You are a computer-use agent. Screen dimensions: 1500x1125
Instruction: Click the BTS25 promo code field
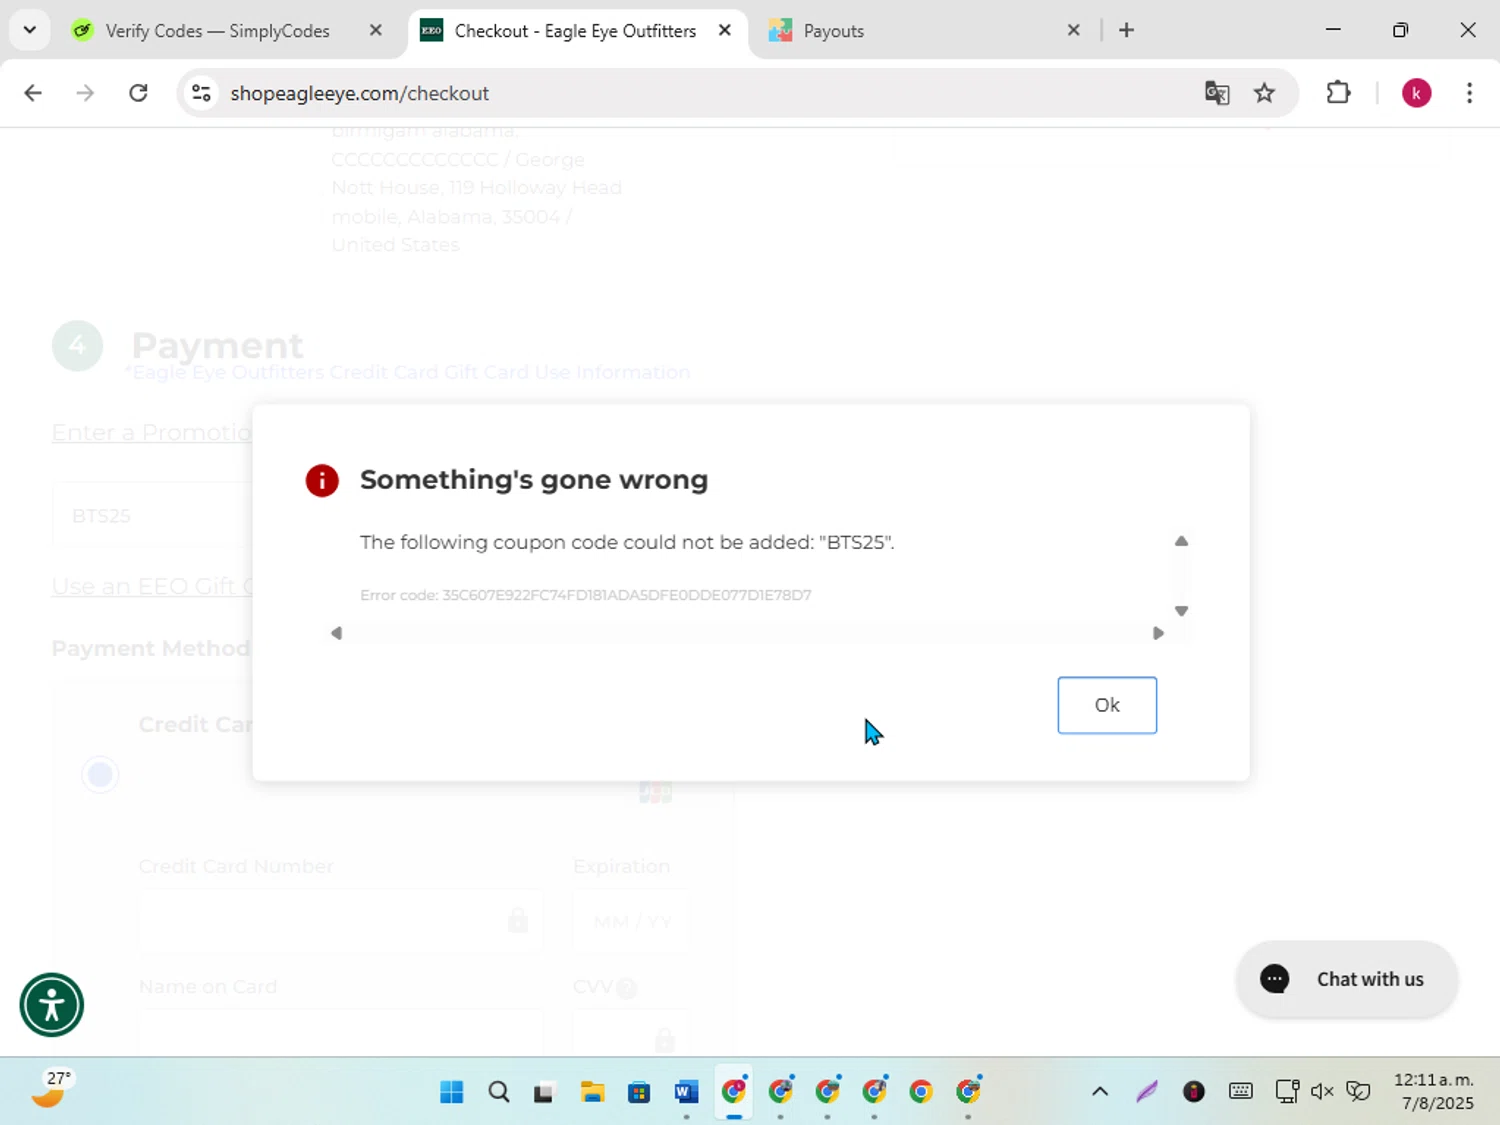[x=152, y=515]
